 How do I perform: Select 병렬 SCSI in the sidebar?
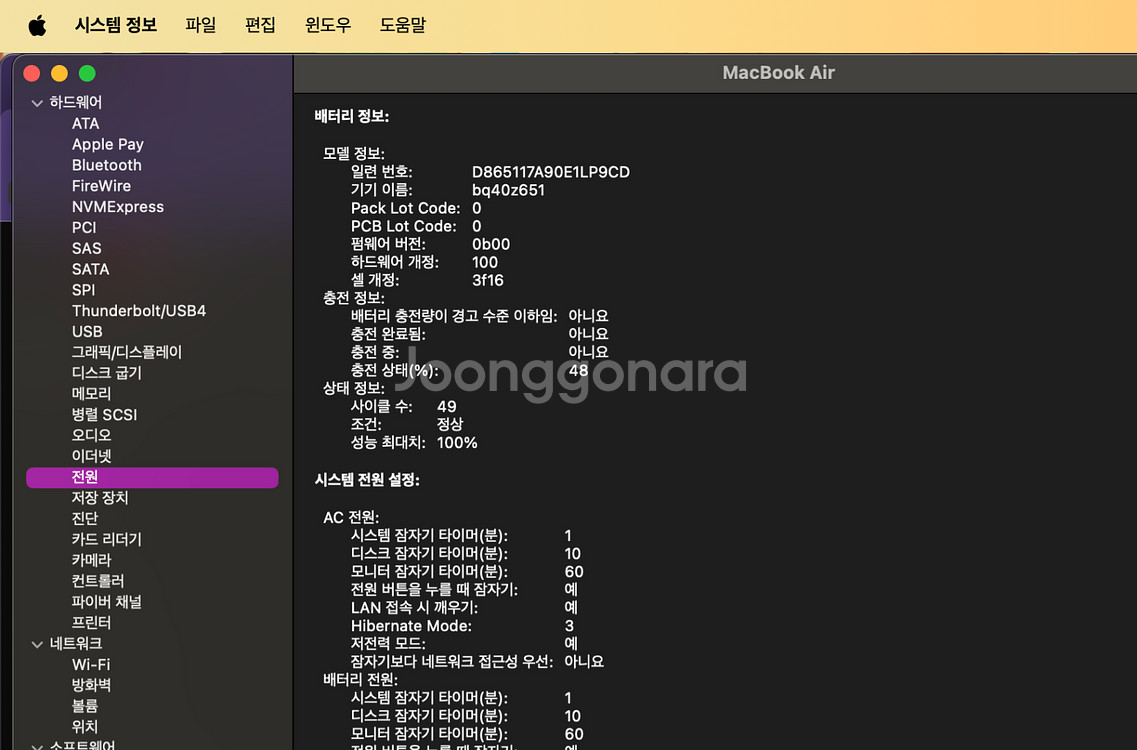pos(104,415)
